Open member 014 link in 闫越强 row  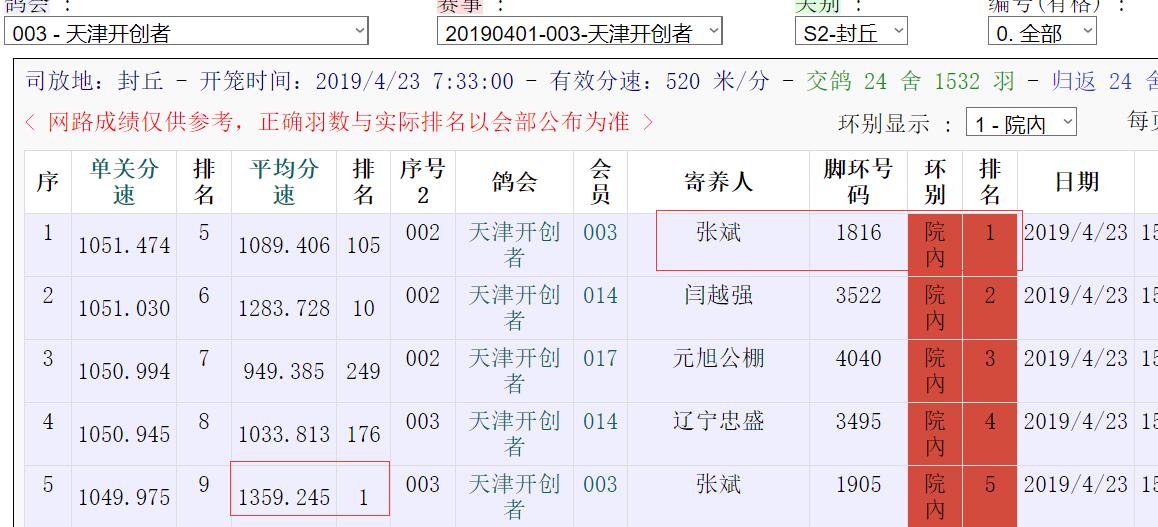[600, 296]
